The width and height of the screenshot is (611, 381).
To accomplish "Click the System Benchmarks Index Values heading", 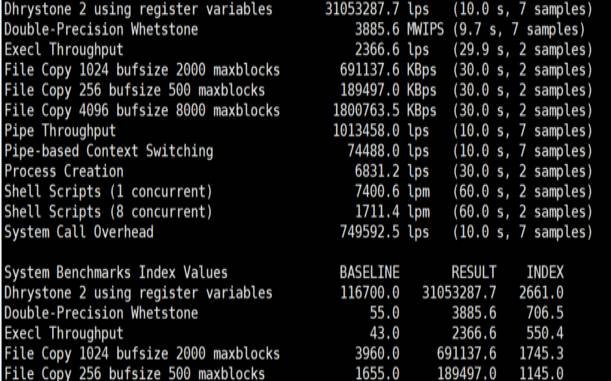I will 116,272.
